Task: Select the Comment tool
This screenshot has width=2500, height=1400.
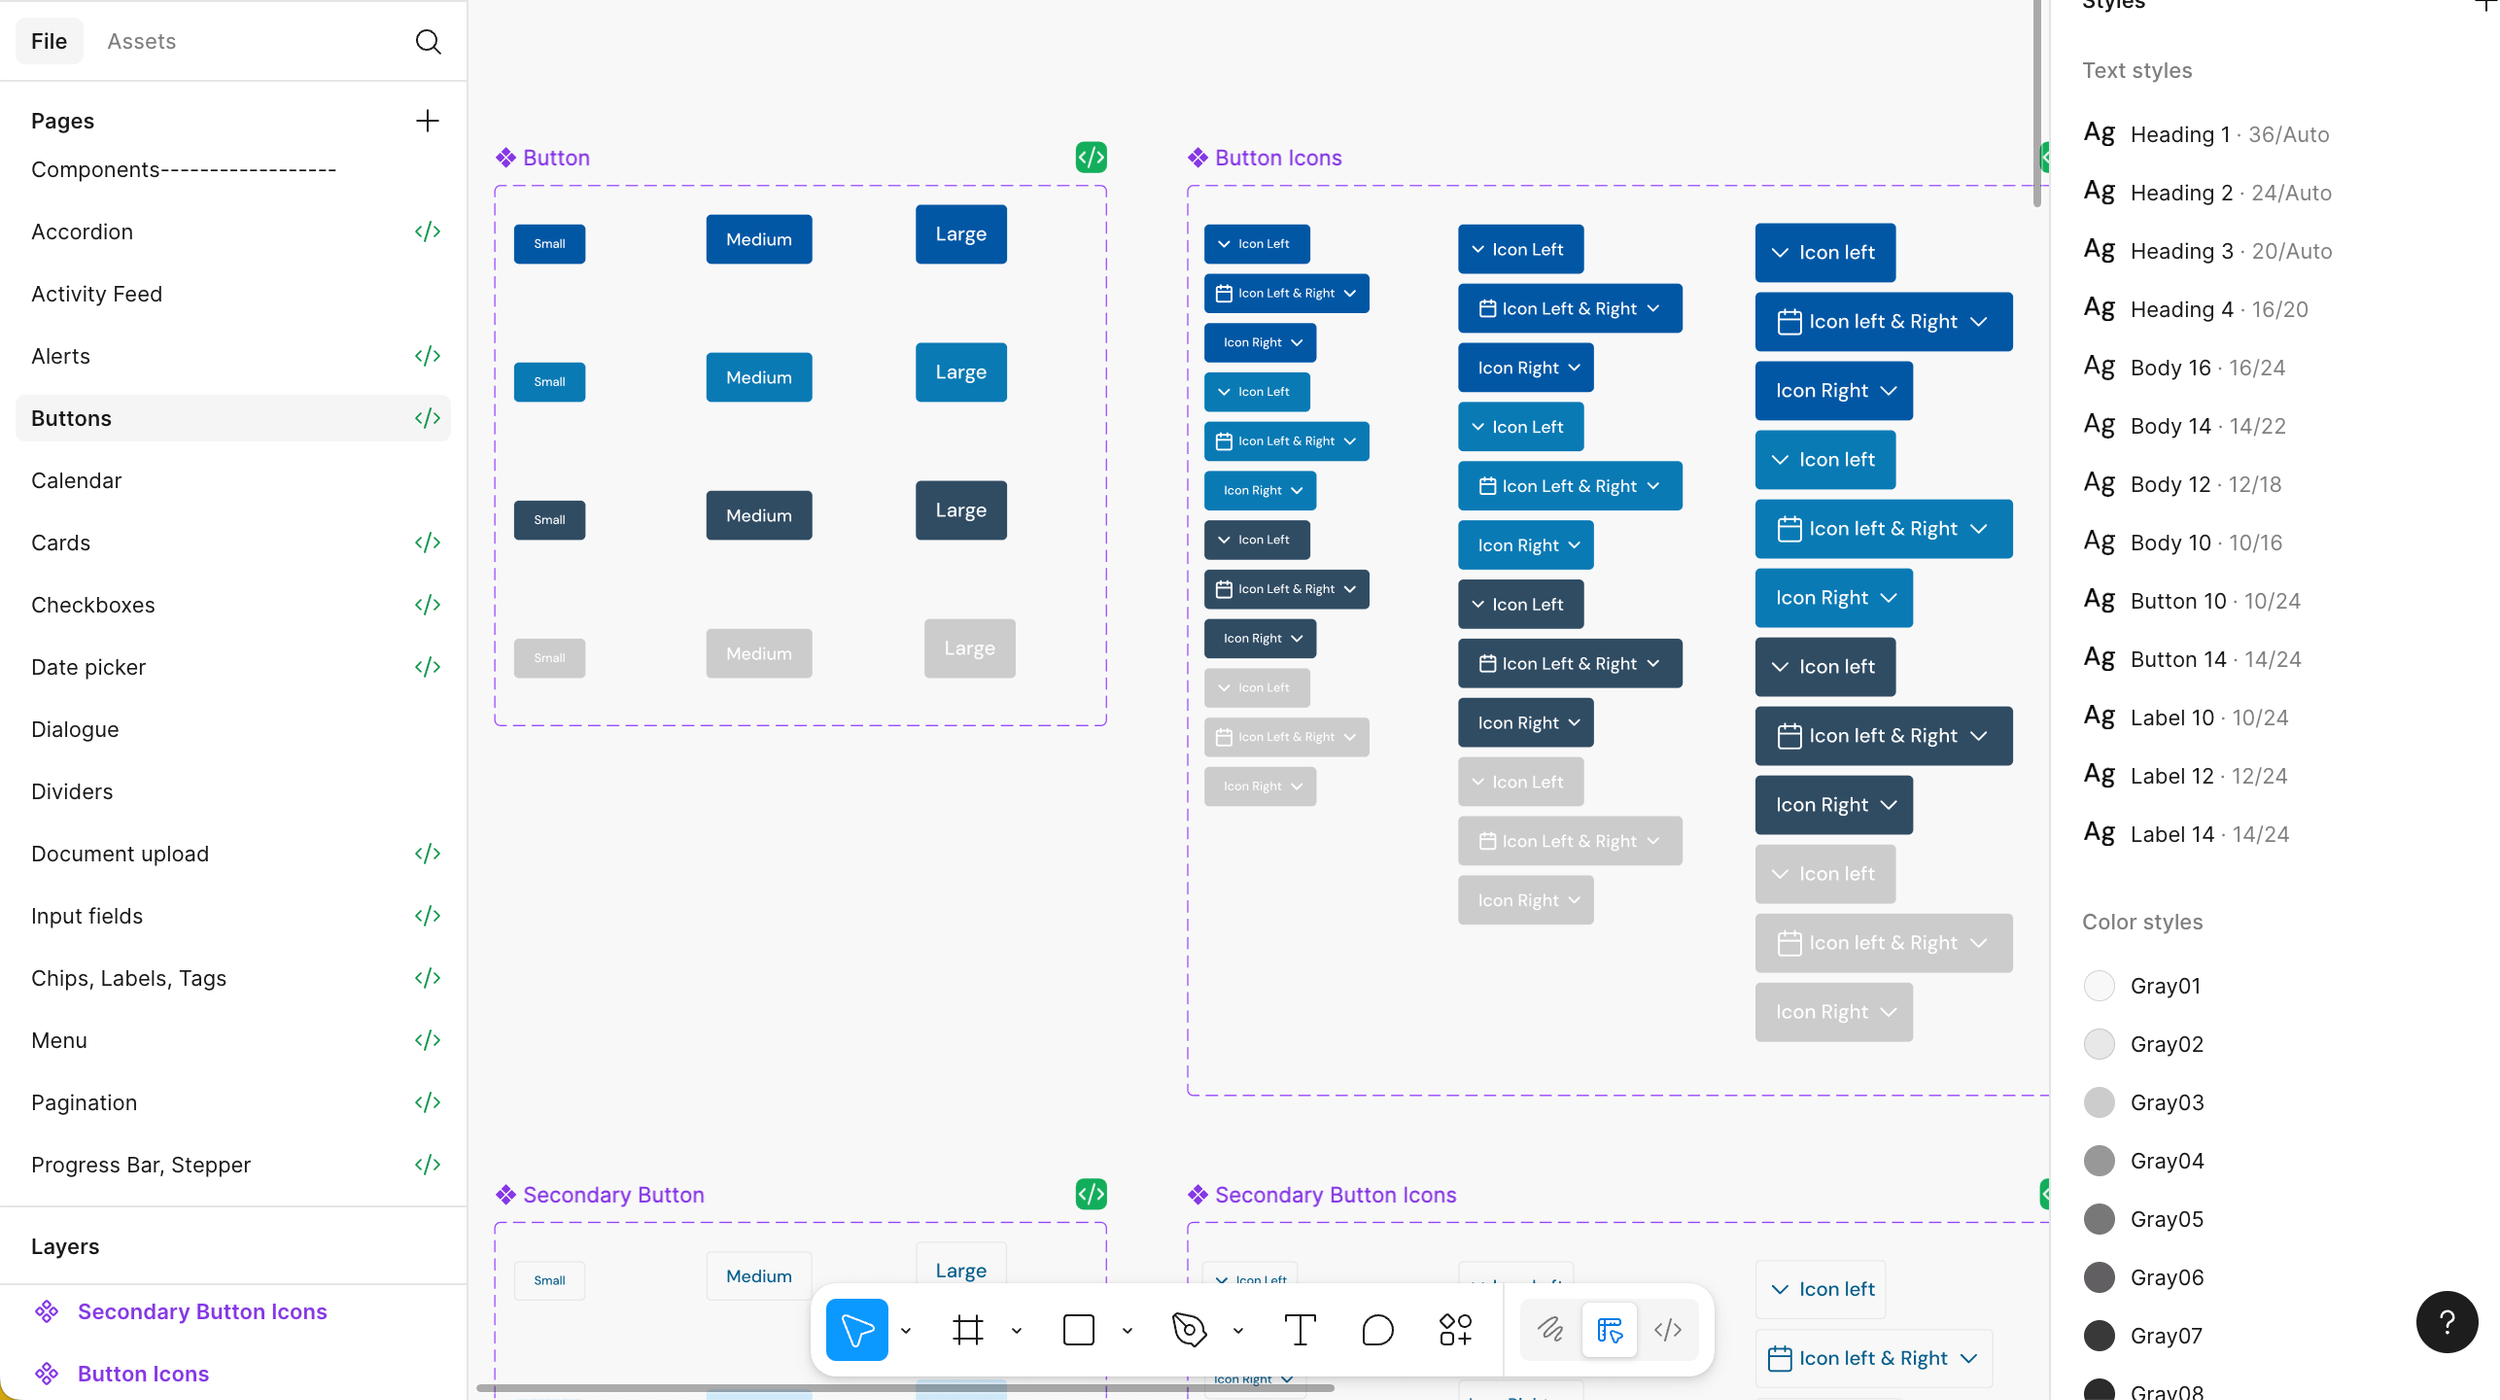Action: tap(1377, 1329)
